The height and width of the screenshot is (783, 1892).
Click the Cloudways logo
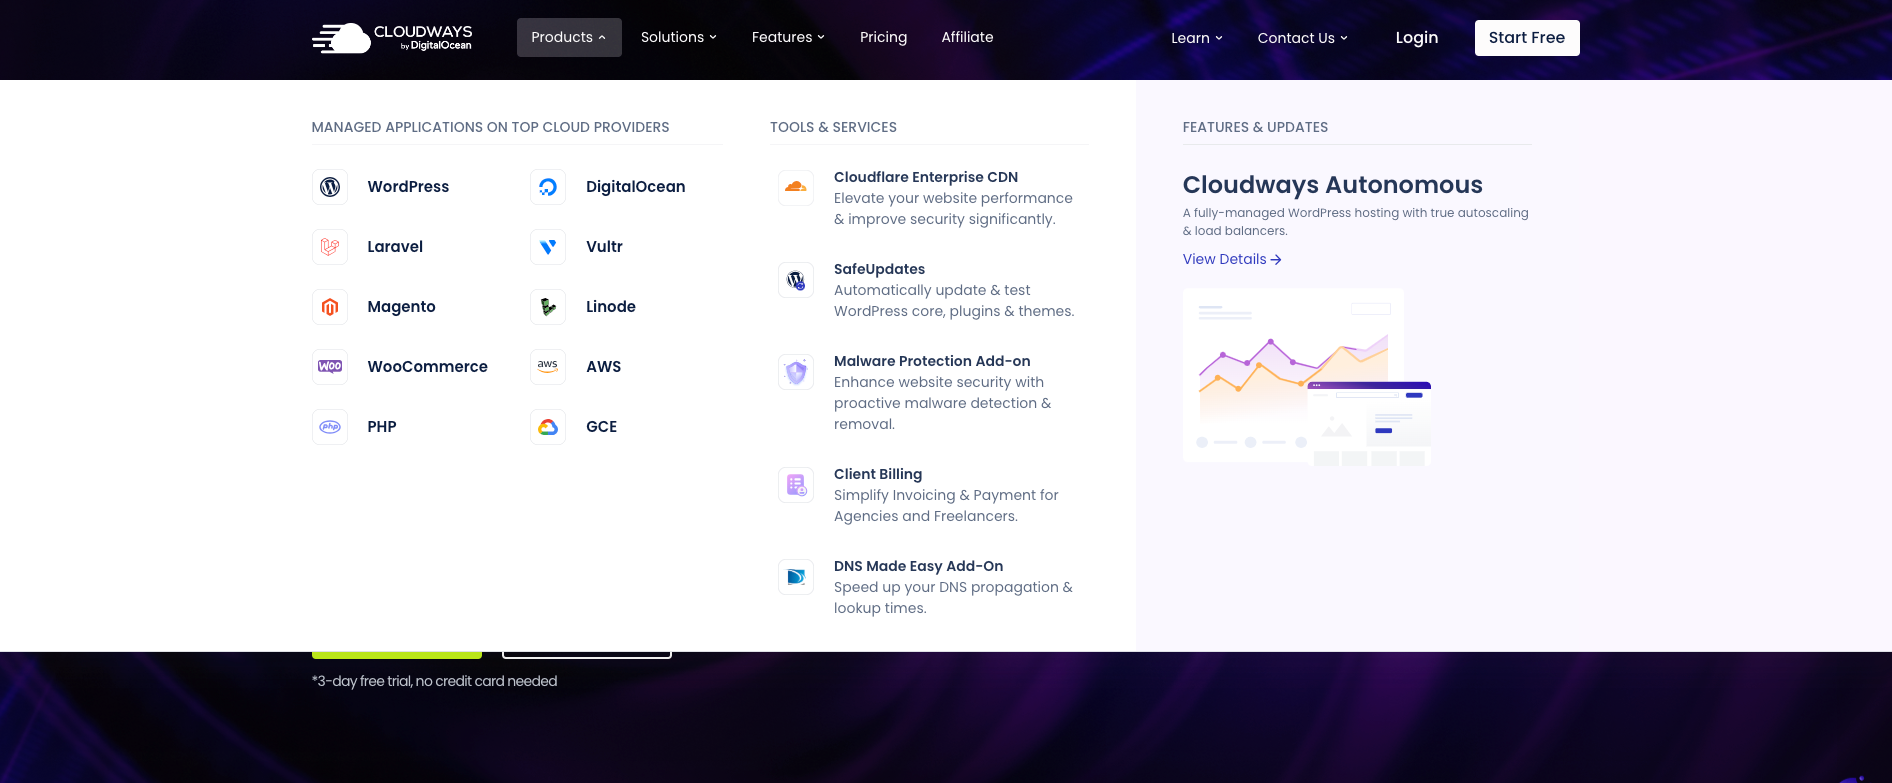[391, 38]
